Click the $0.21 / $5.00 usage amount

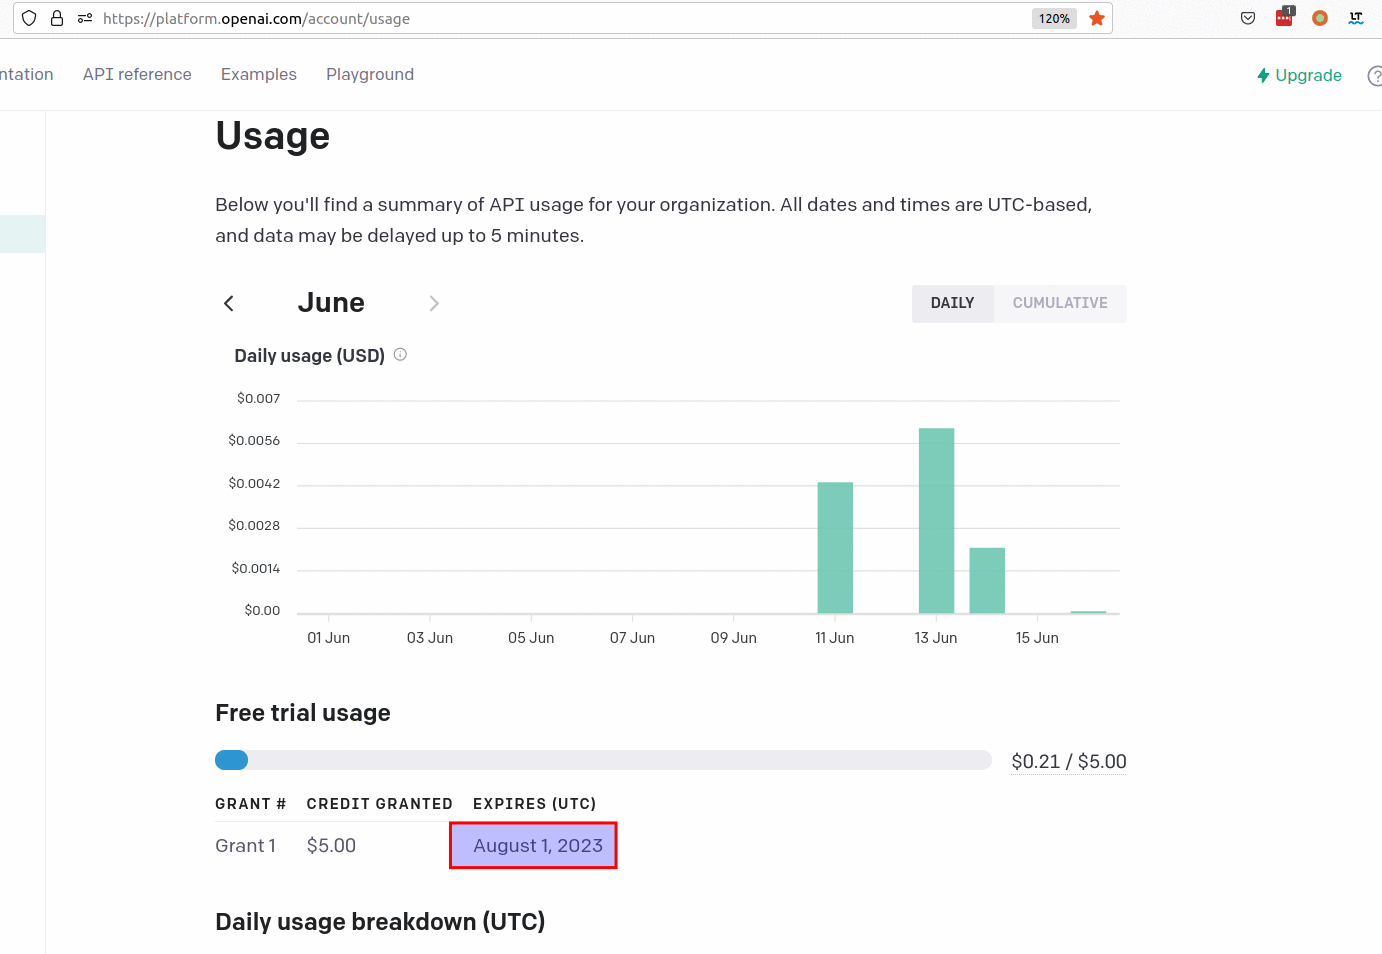1069,761
